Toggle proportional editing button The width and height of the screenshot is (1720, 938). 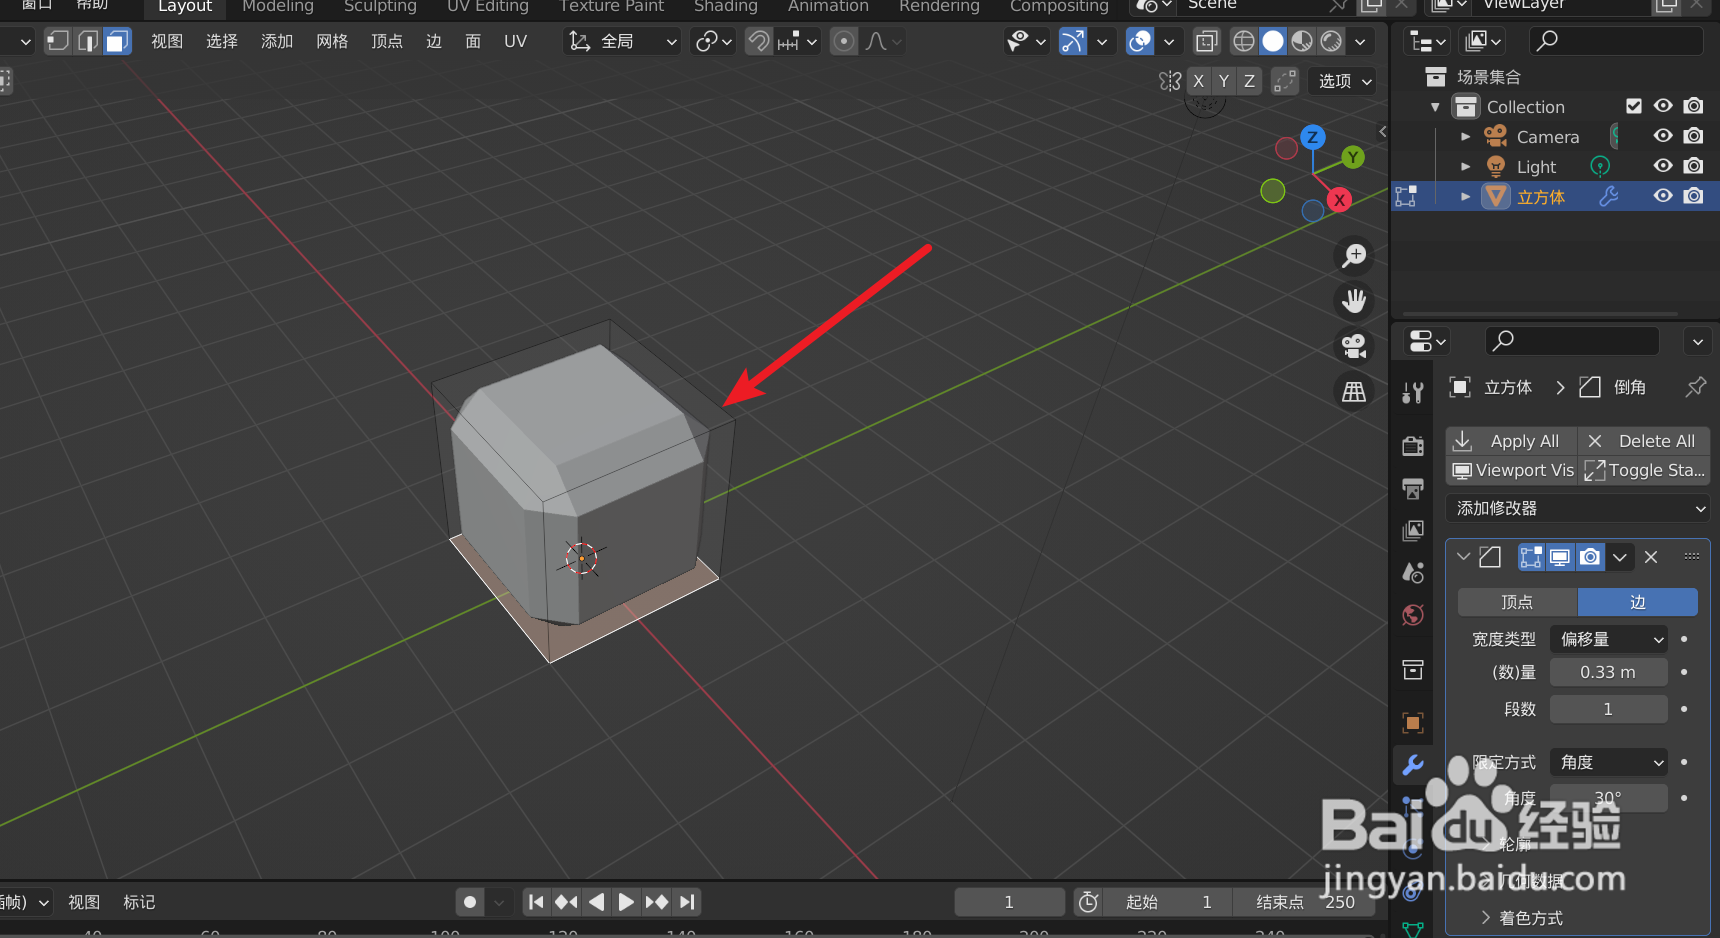point(844,41)
